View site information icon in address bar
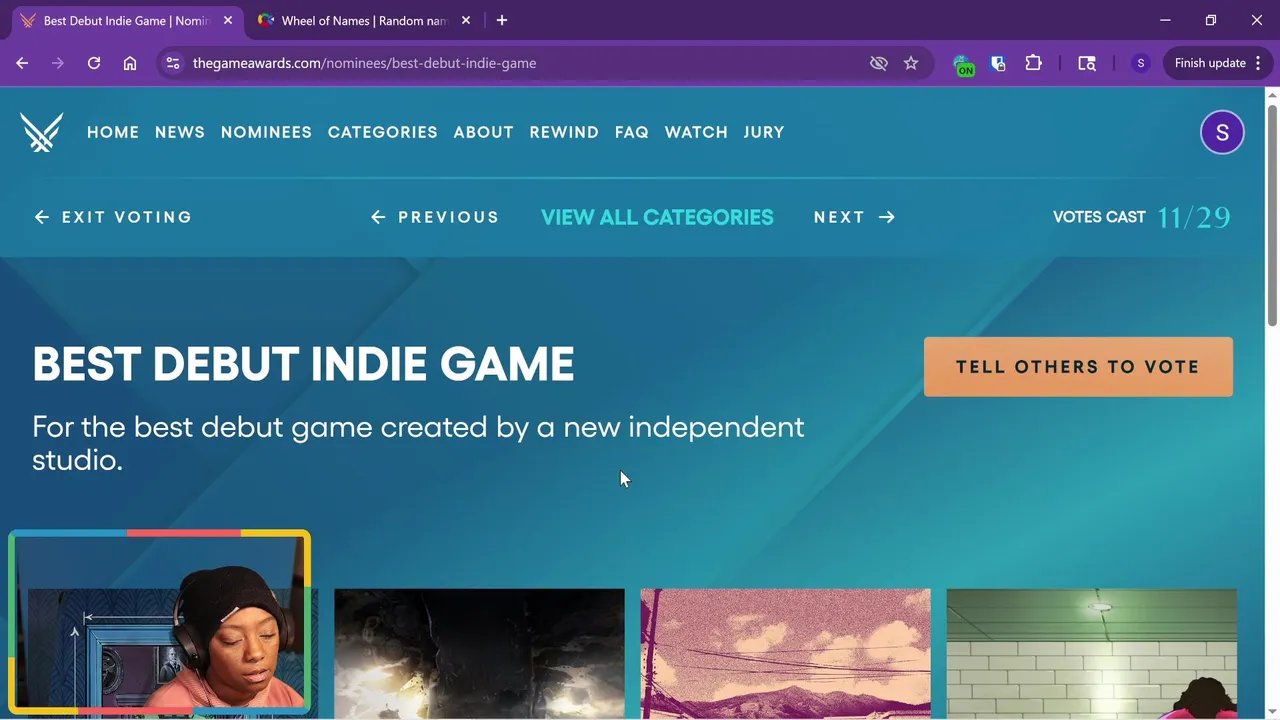This screenshot has width=1280, height=720. (173, 63)
